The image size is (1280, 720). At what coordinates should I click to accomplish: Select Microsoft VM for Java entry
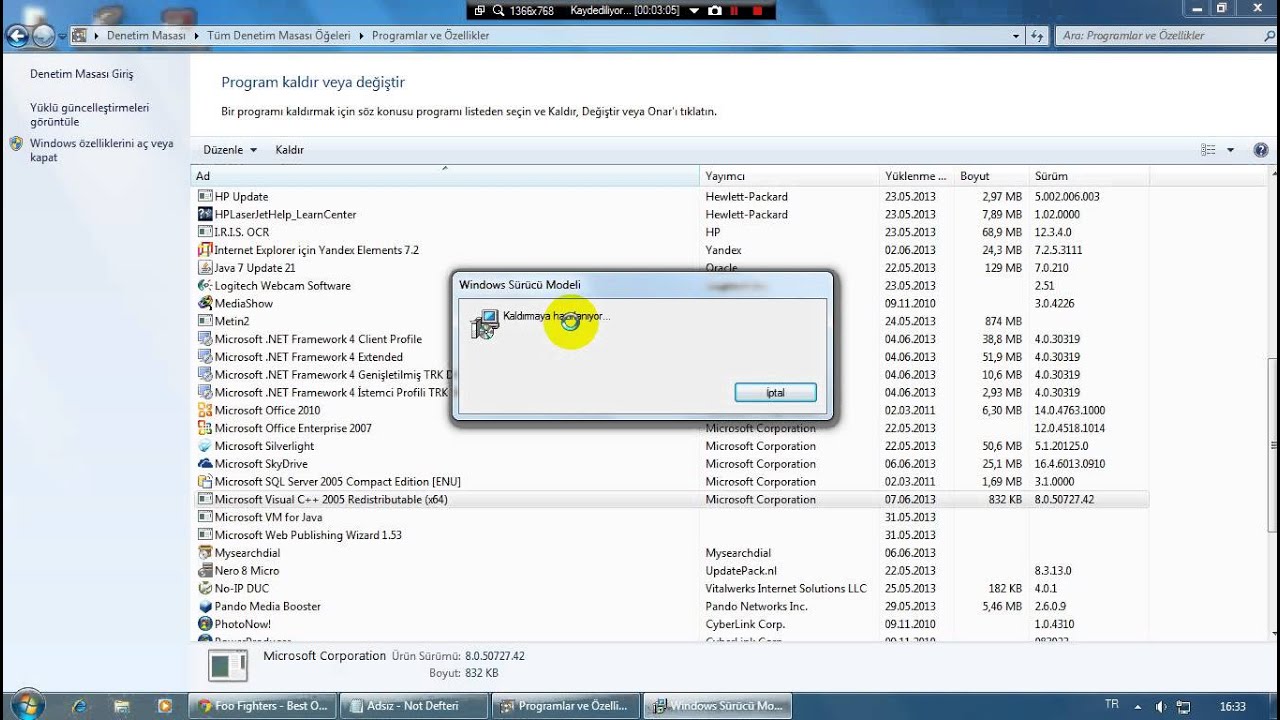point(670,517)
